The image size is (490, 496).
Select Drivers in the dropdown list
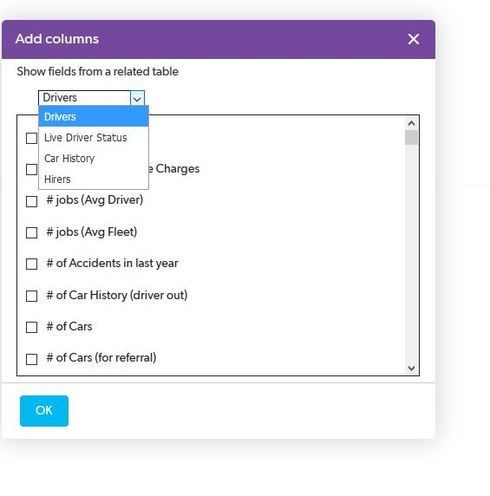(x=93, y=117)
